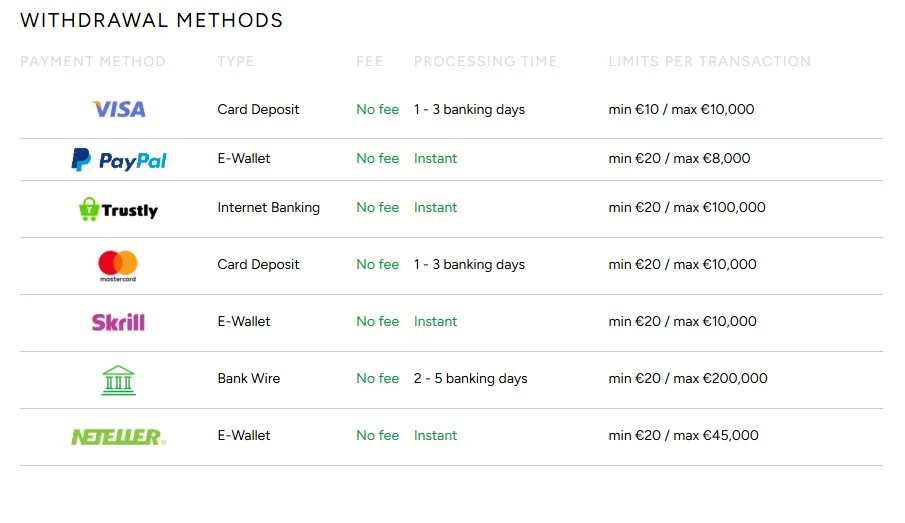The image size is (905, 523).
Task: Click the Fee column header
Action: coord(369,61)
